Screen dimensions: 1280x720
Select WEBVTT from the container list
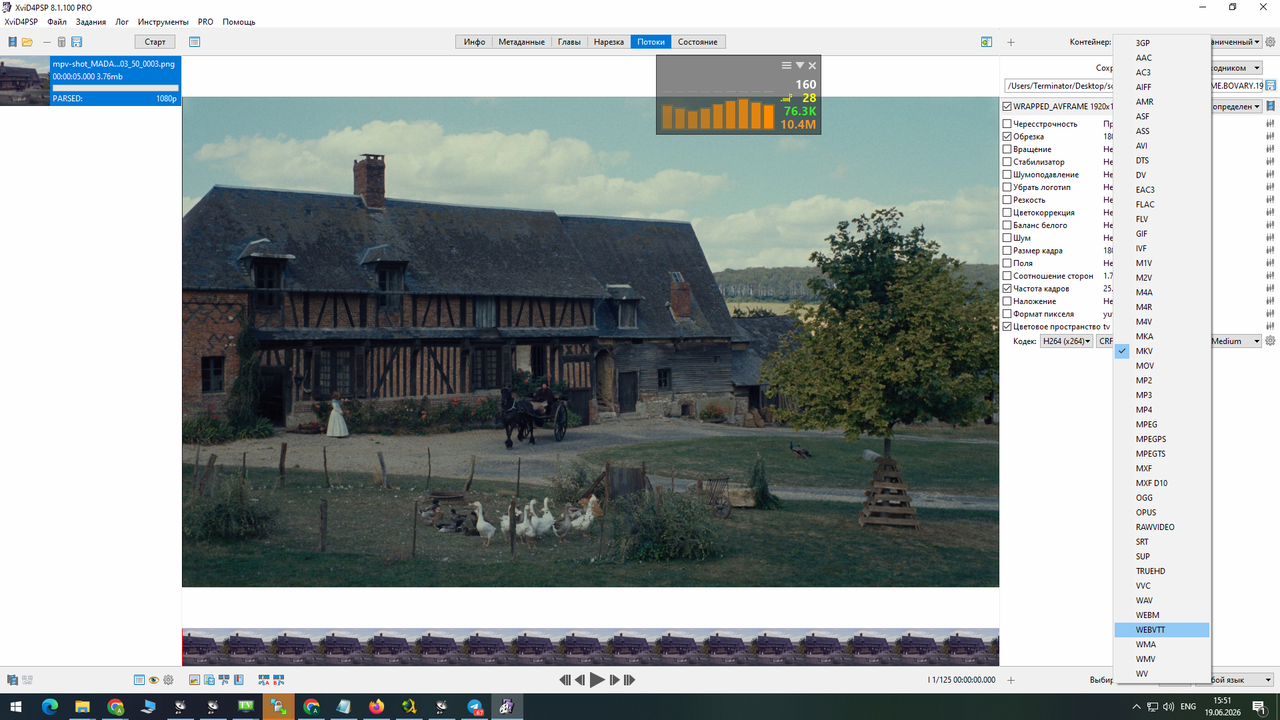(x=1162, y=630)
